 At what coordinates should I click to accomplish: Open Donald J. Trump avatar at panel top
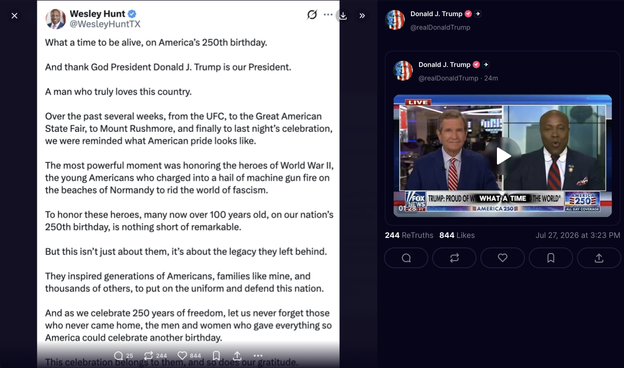395,19
